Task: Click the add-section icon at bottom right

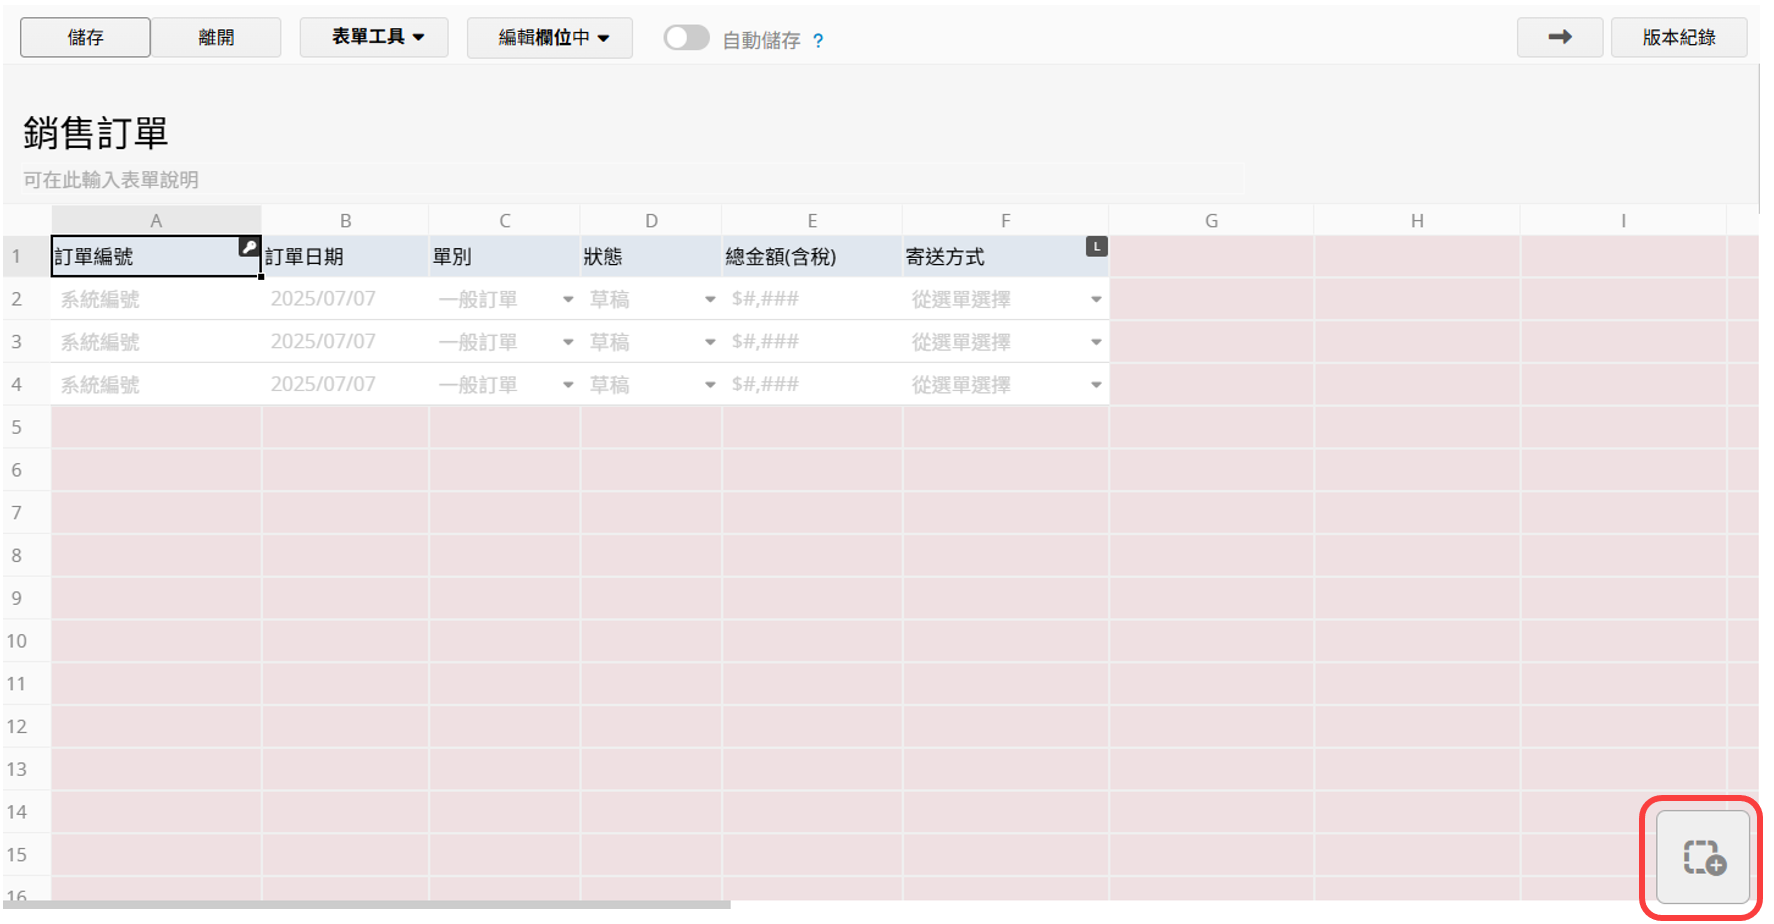Action: coord(1703,857)
